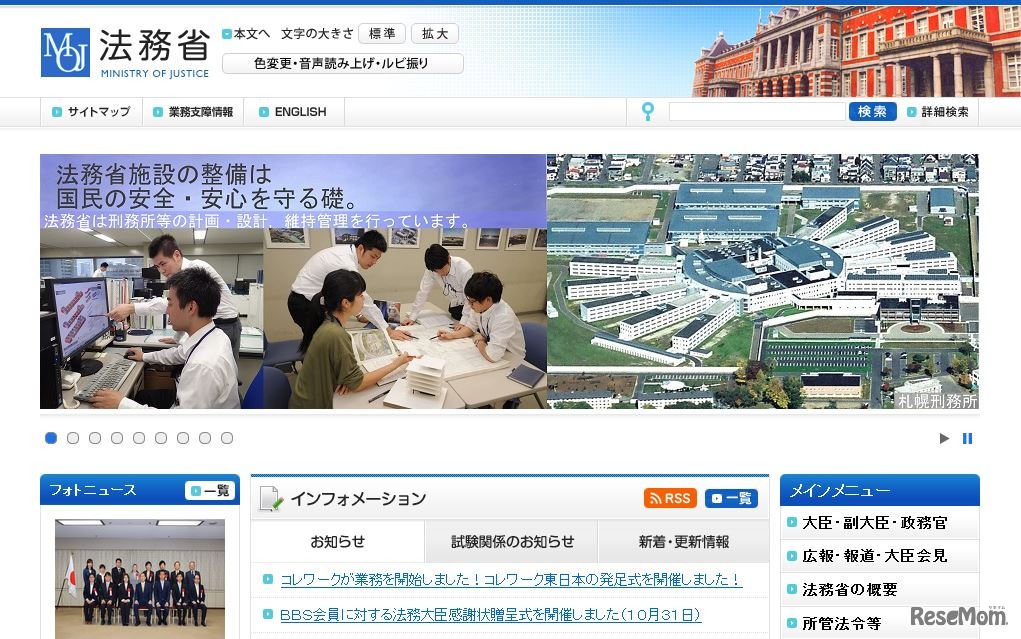1021x639 pixels.
Task: Select the first slideshow indicator dot
Action: point(51,438)
